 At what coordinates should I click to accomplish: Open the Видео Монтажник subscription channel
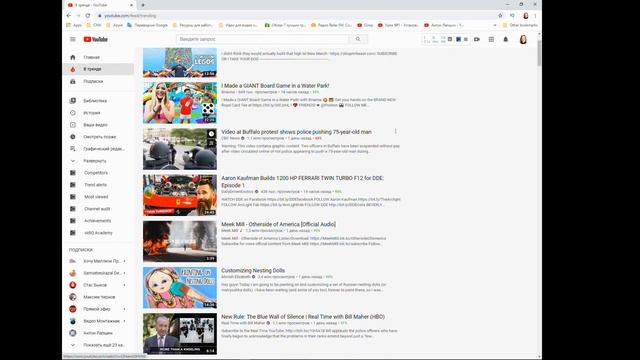click(98, 321)
